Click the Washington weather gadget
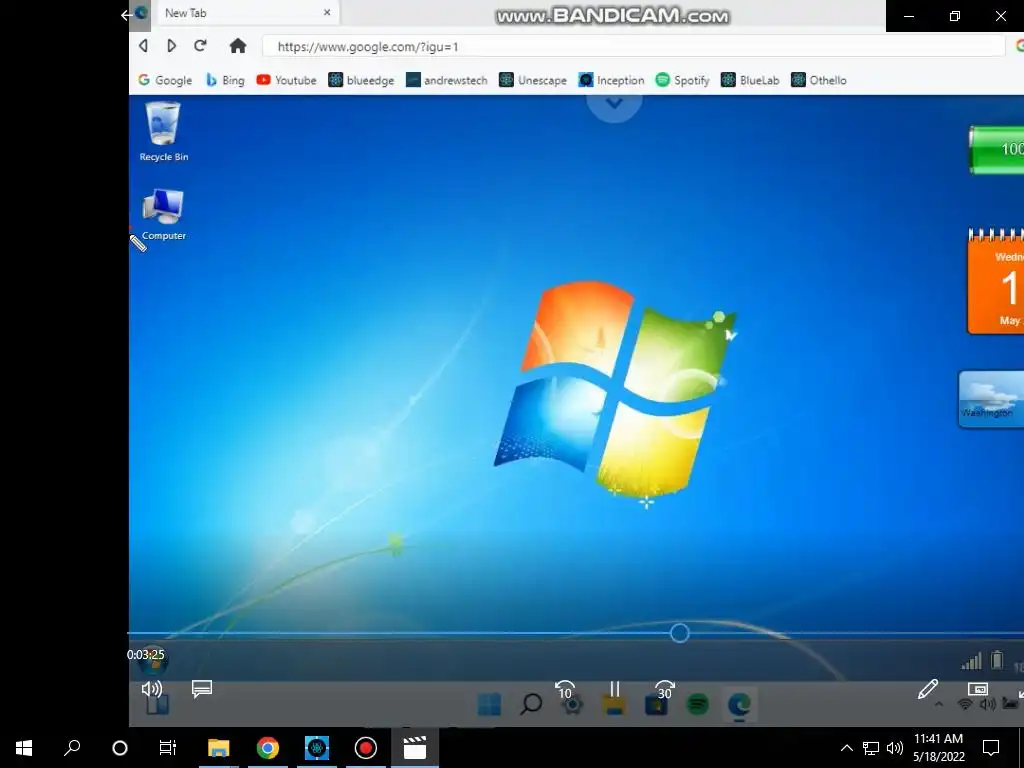Viewport: 1024px width, 768px height. pos(991,399)
